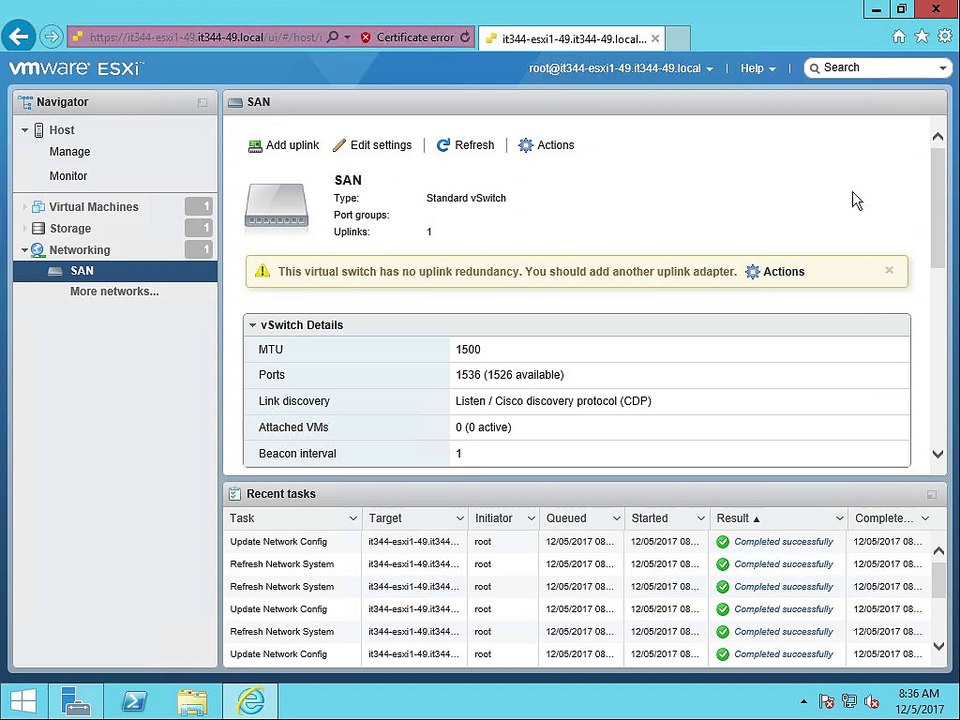Viewport: 960px width, 720px height.
Task: Expand the Search field dropdown arrow
Action: click(943, 69)
